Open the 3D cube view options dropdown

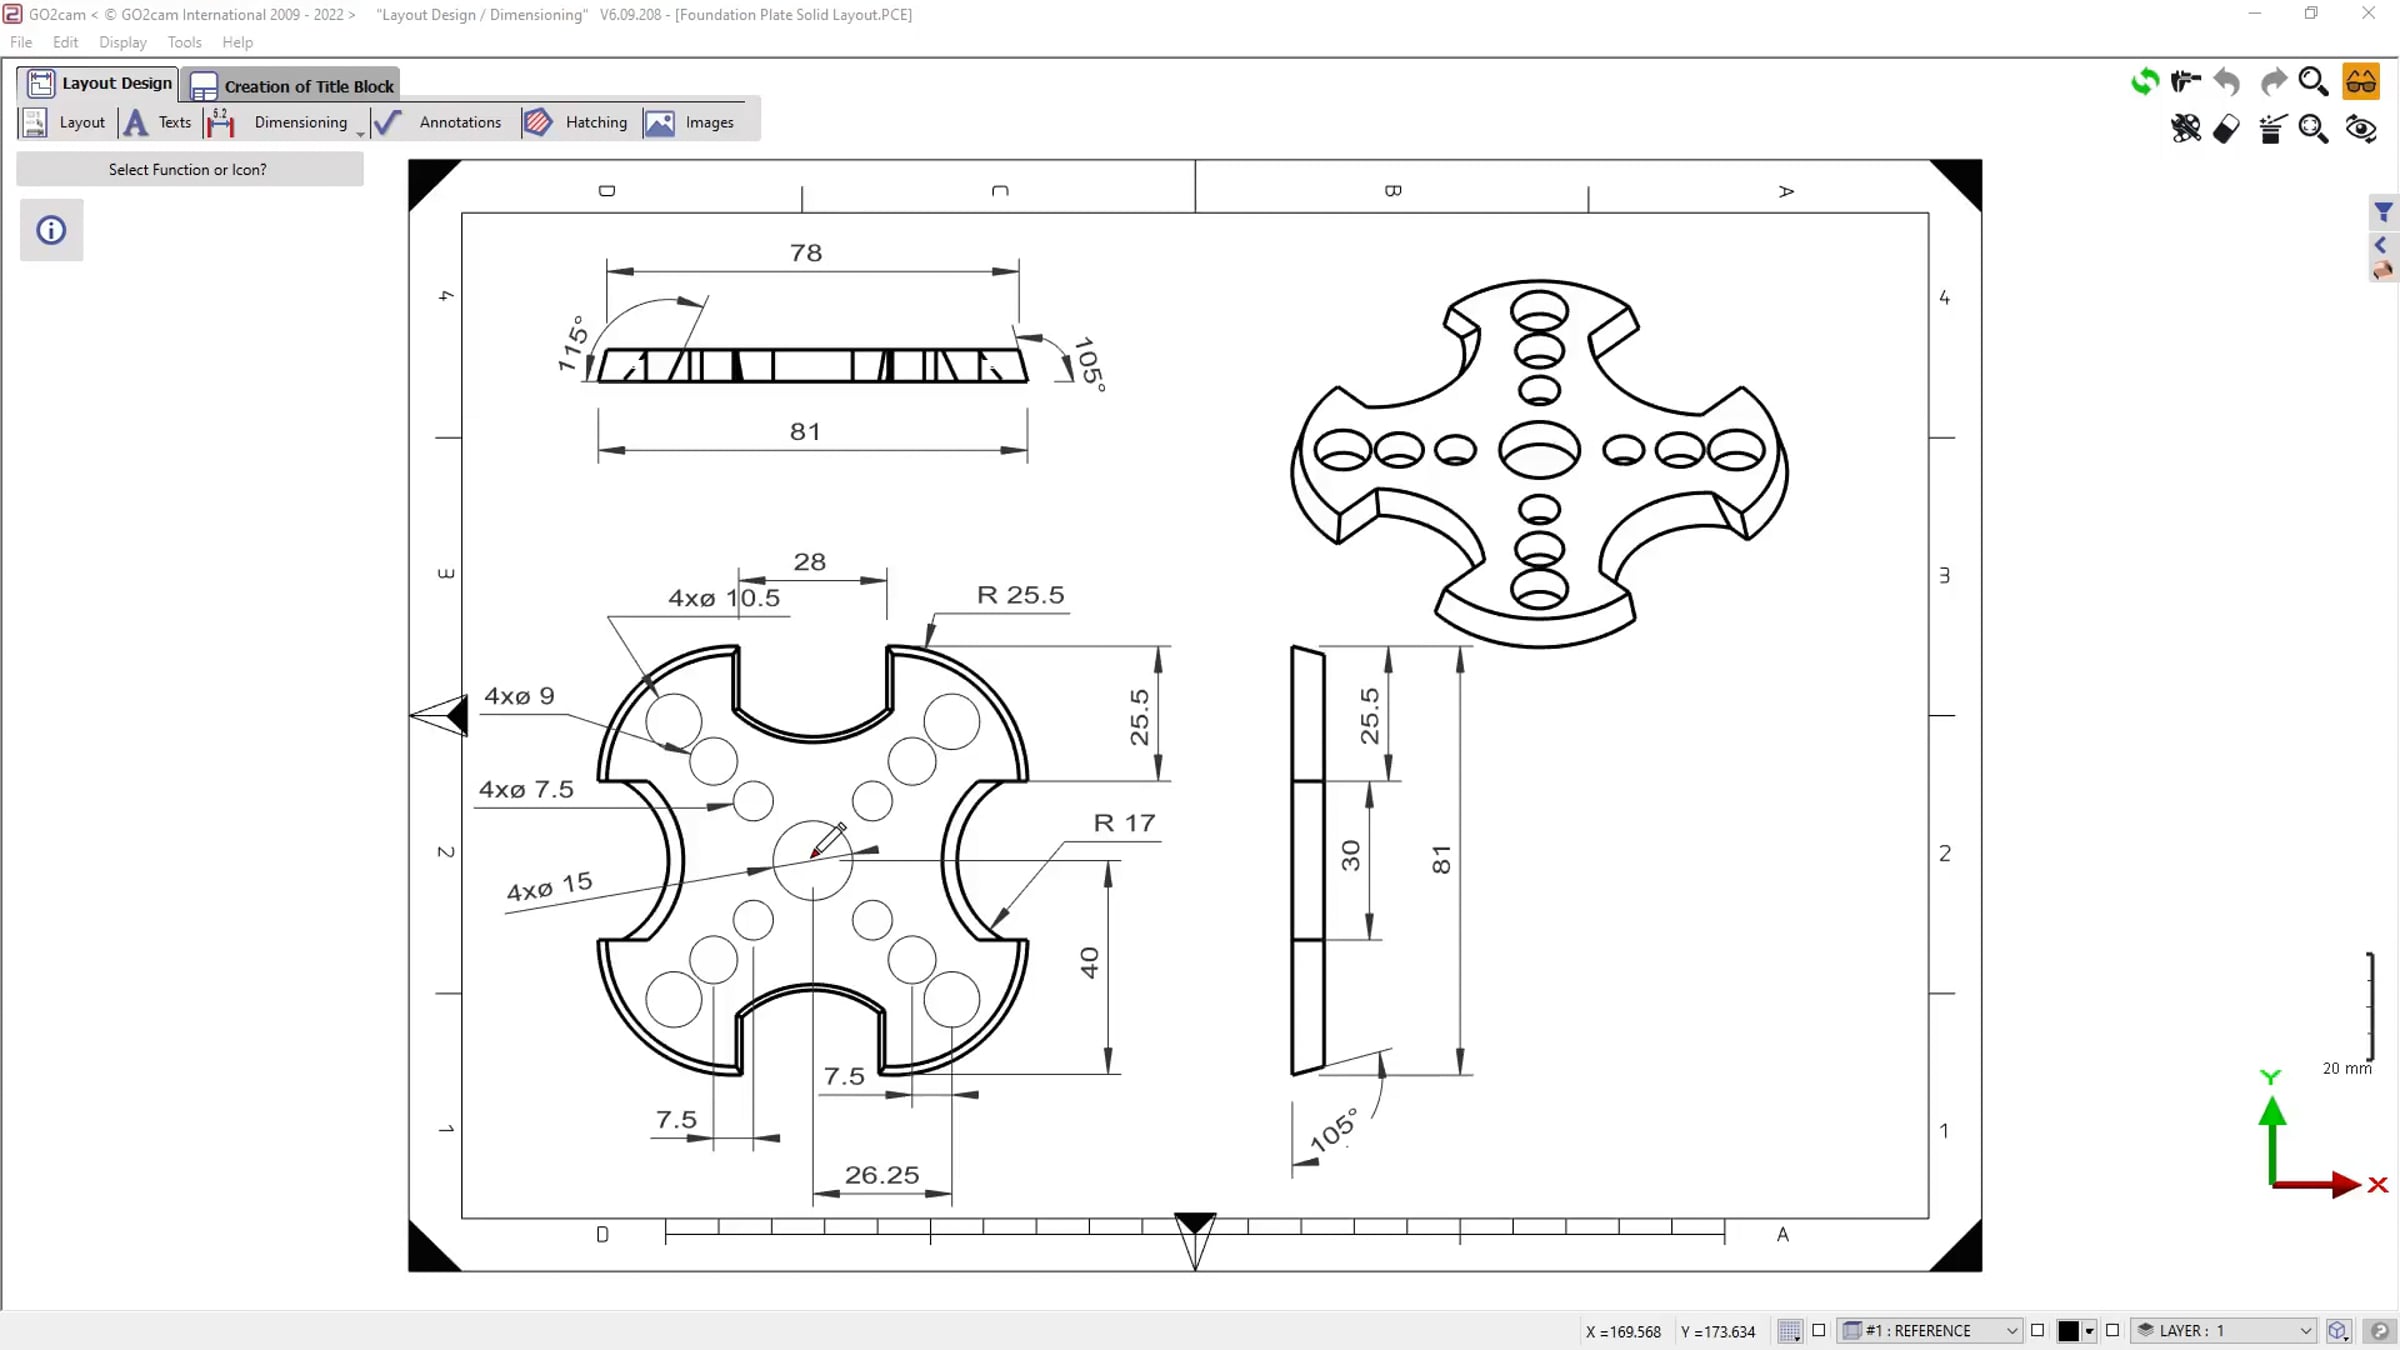tap(2338, 1331)
